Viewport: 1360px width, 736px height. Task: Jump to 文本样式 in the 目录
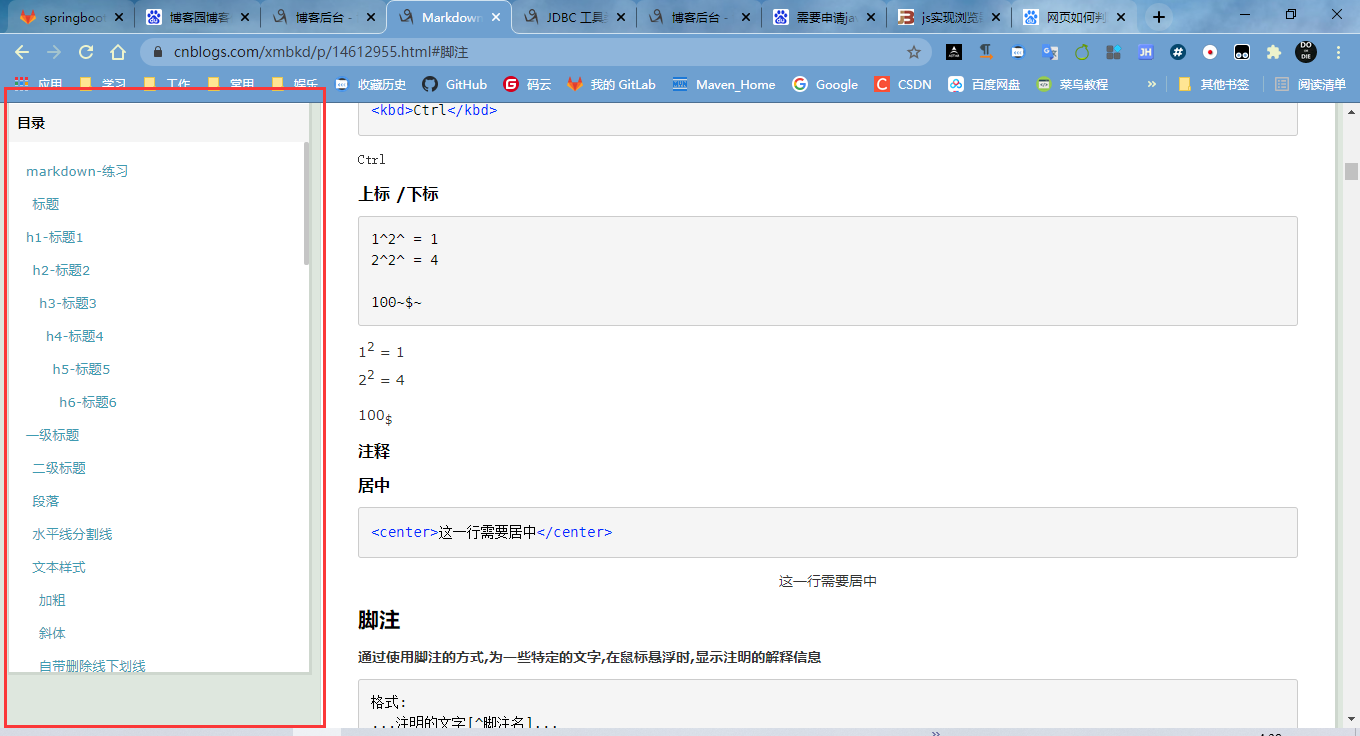click(59, 567)
